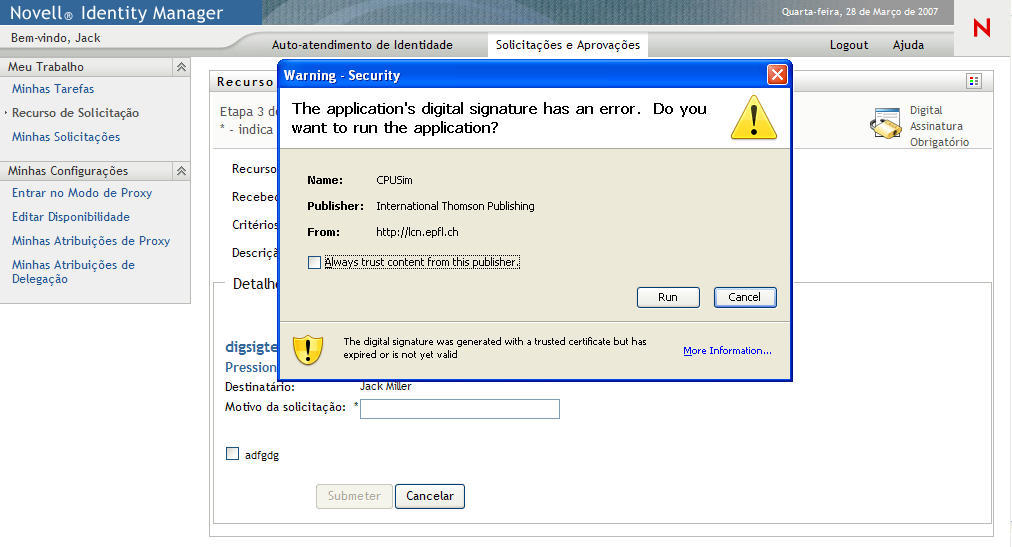
Task: Click the publisher name International Thomson Publishing
Action: click(x=455, y=206)
